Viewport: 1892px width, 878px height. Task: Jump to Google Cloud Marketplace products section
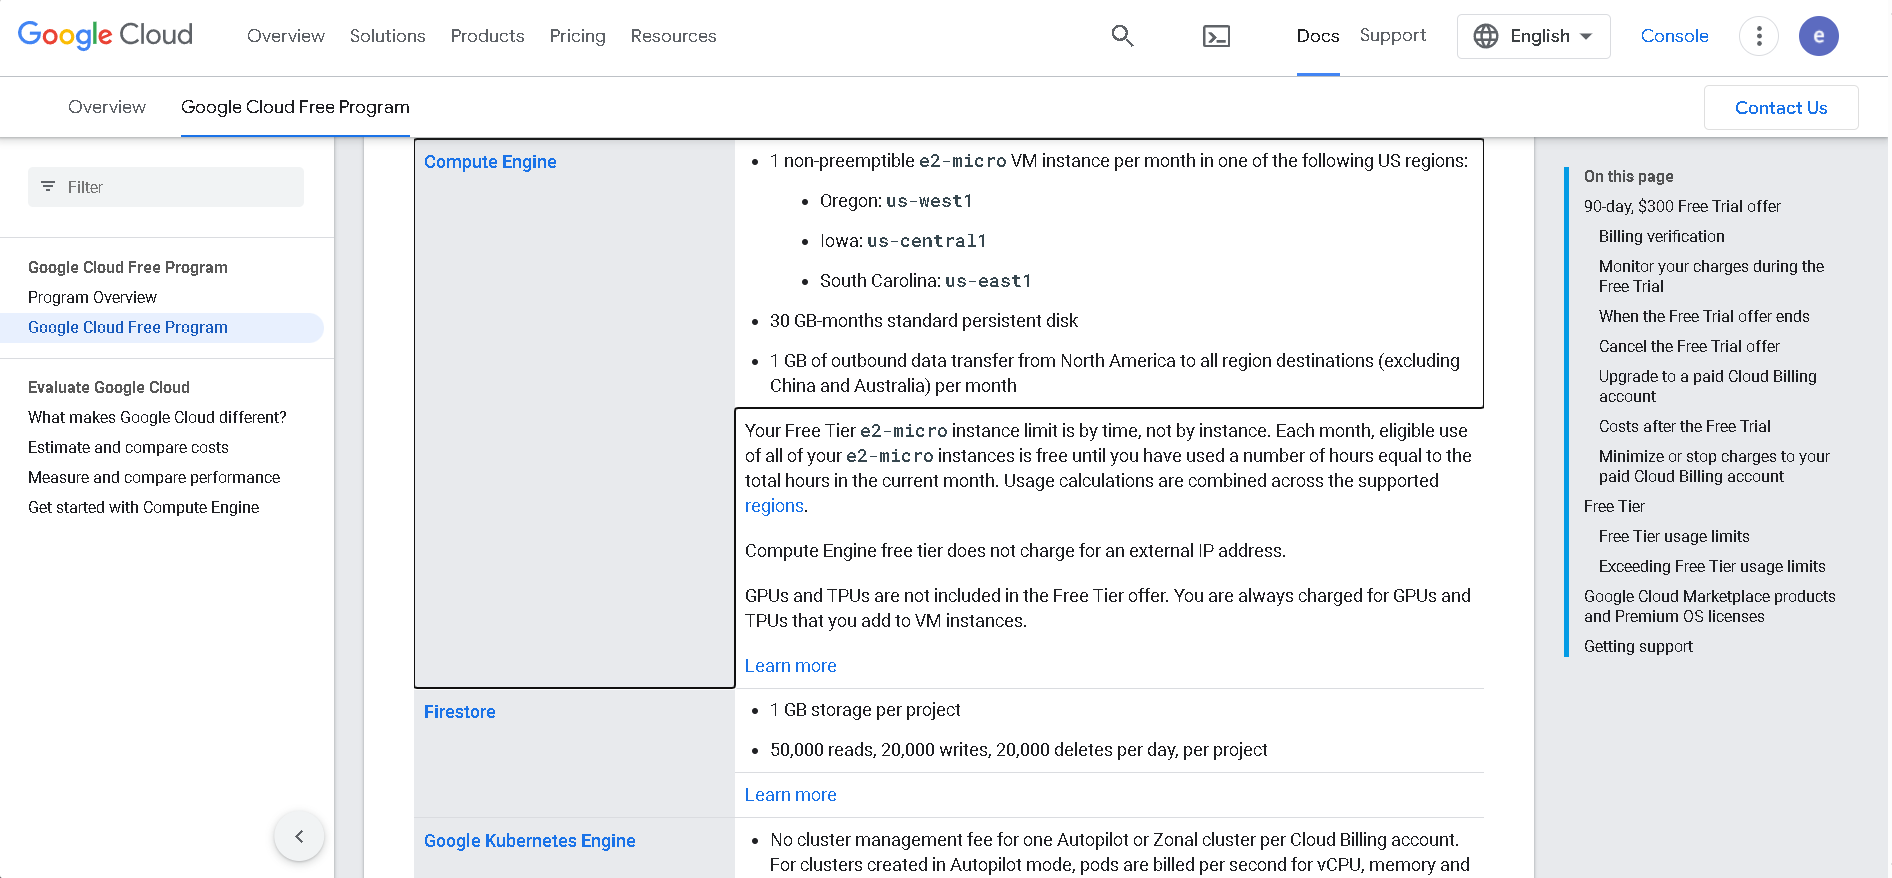[x=1710, y=606]
